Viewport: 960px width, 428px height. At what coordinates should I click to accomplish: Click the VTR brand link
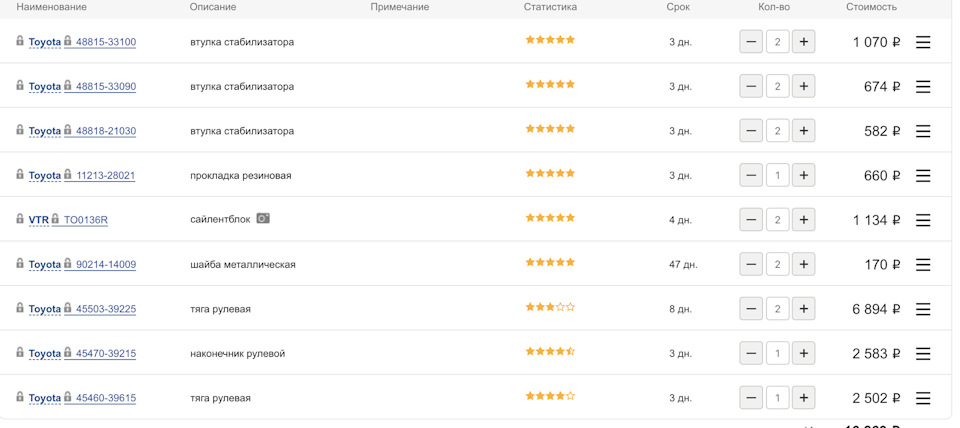(38, 220)
